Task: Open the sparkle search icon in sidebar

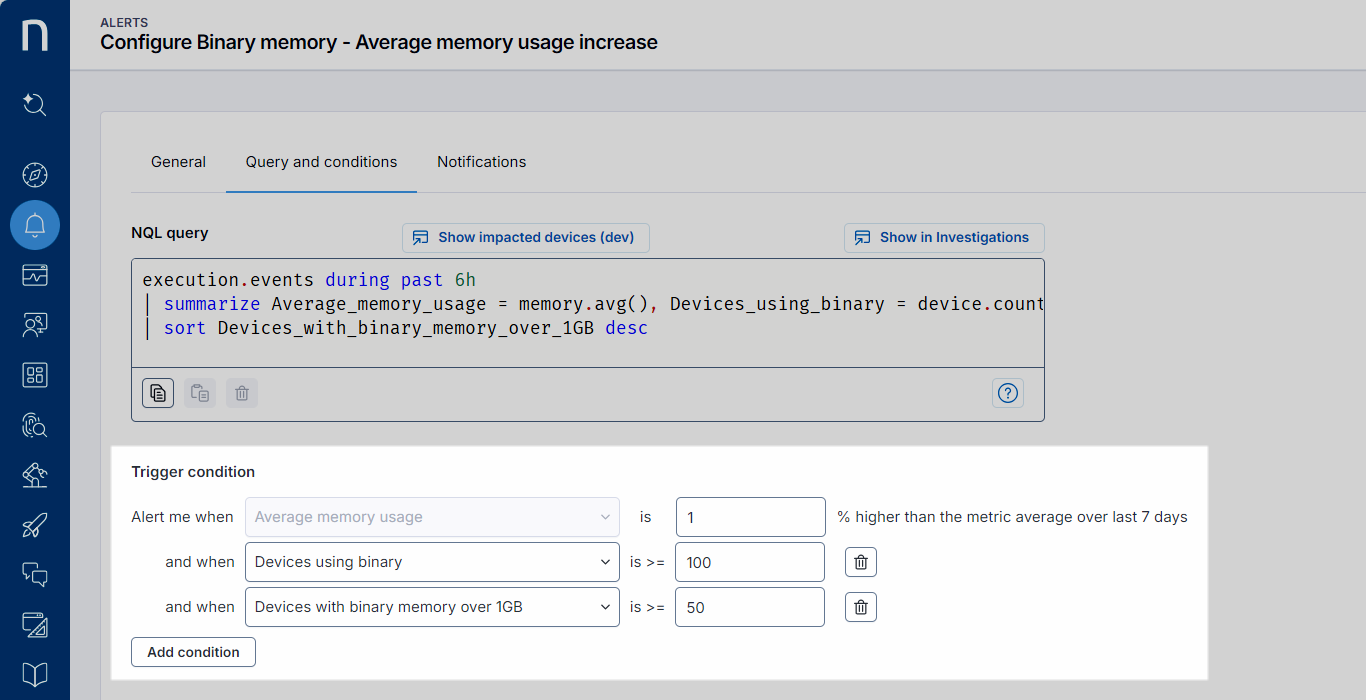Action: click(35, 104)
